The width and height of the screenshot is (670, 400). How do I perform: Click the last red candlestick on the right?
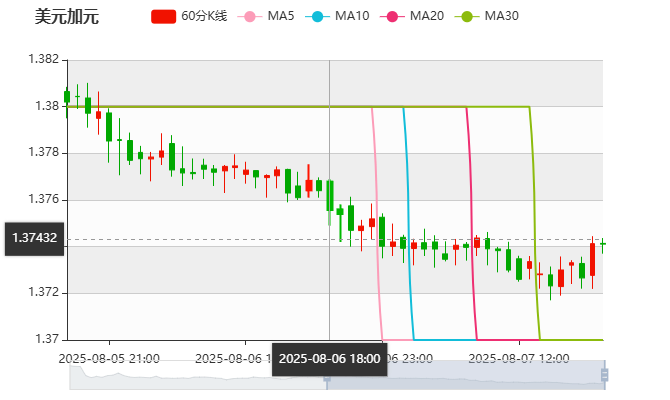point(592,260)
